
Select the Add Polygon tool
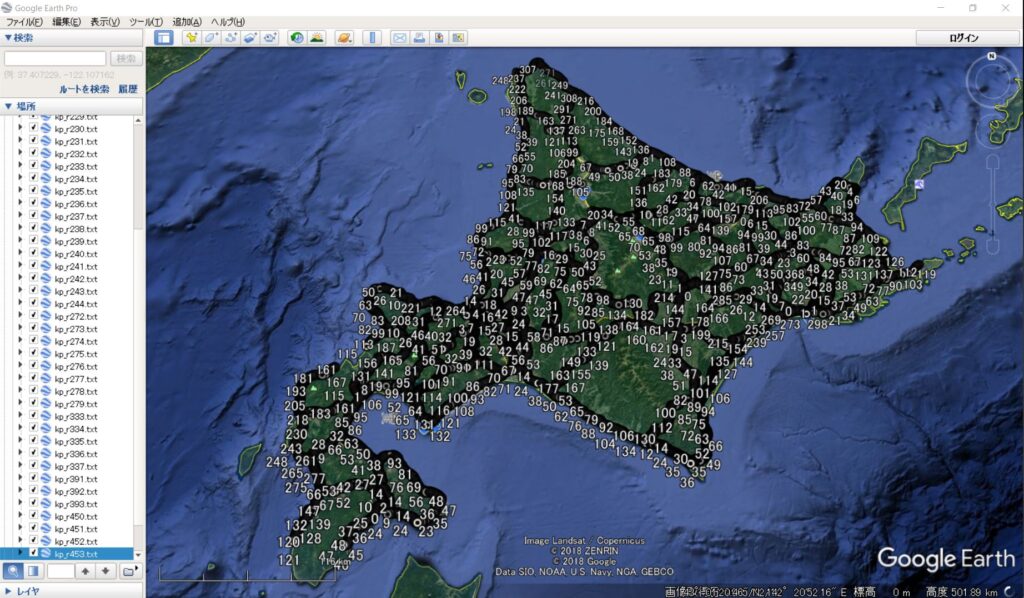(211, 38)
